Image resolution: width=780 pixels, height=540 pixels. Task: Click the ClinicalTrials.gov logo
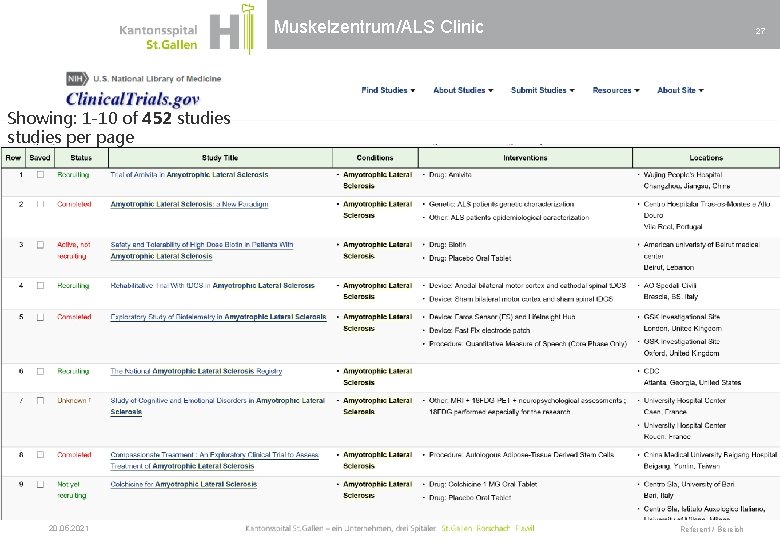(x=132, y=98)
